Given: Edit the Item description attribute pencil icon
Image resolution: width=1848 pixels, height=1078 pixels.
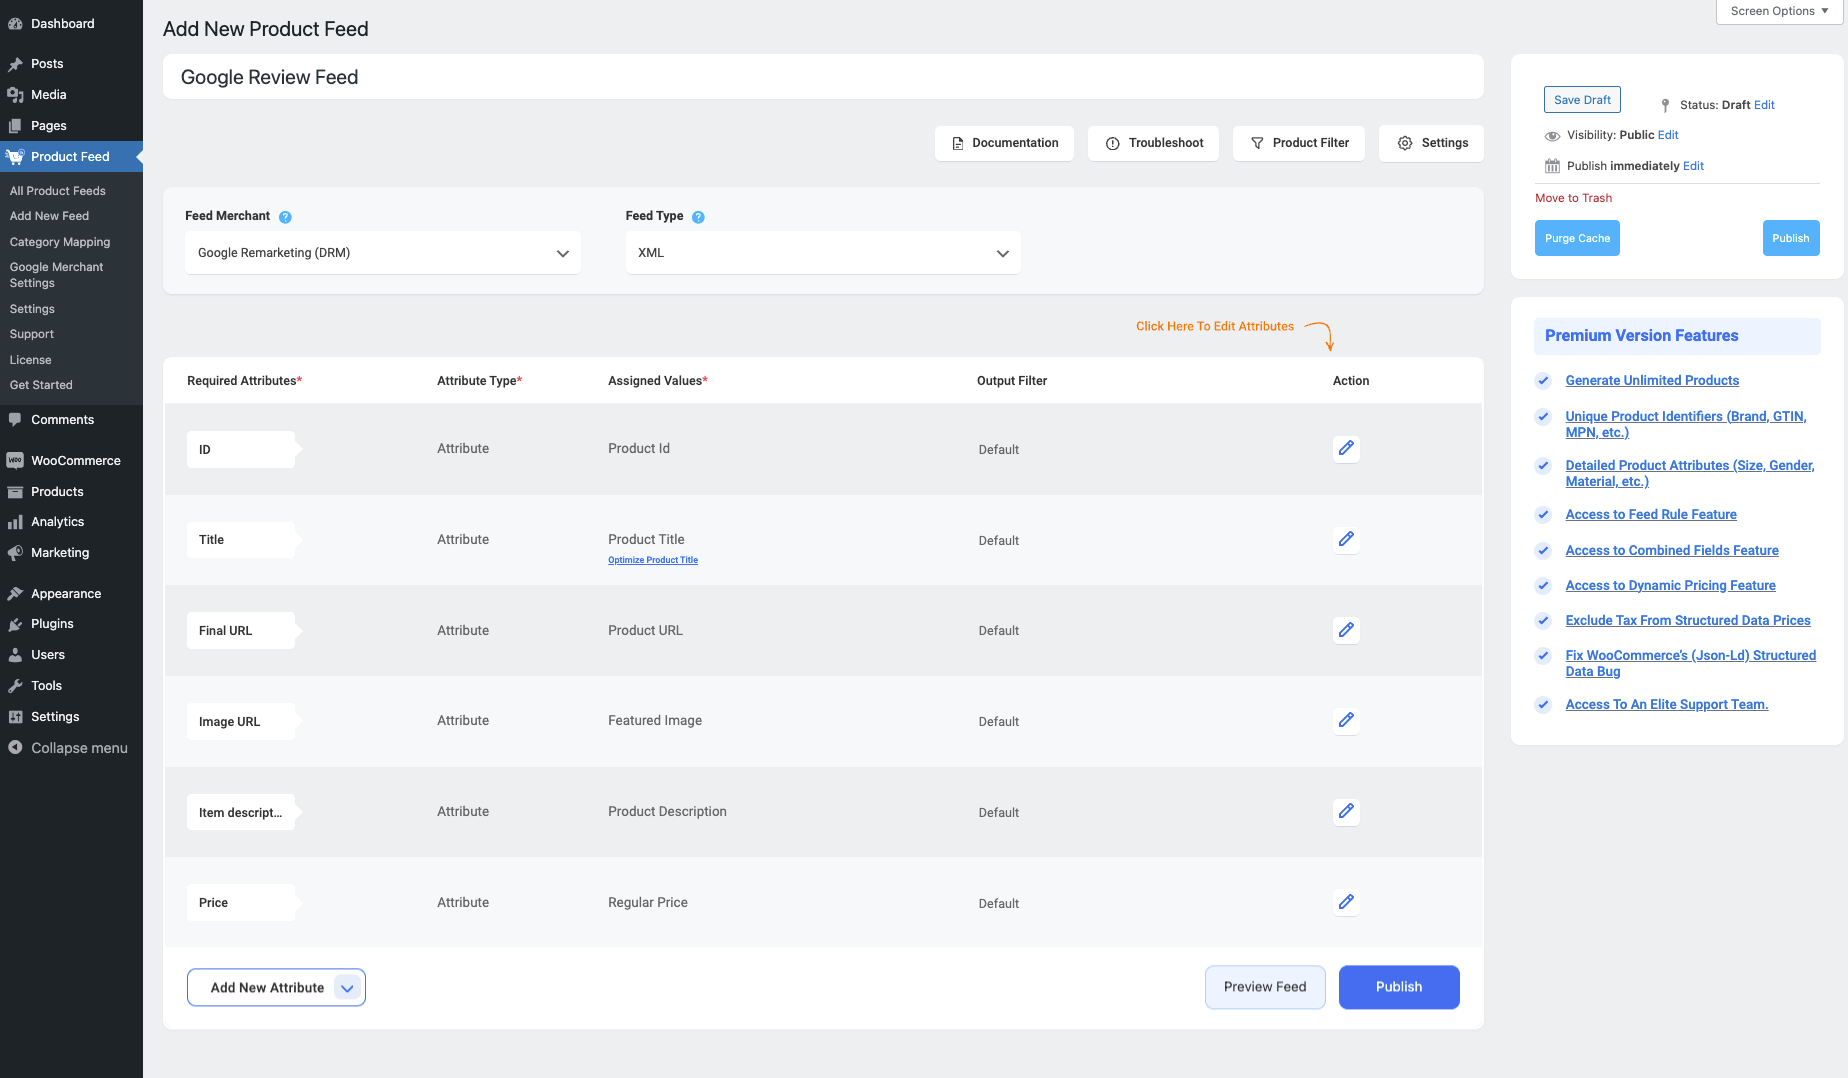Looking at the screenshot, I should coord(1346,811).
